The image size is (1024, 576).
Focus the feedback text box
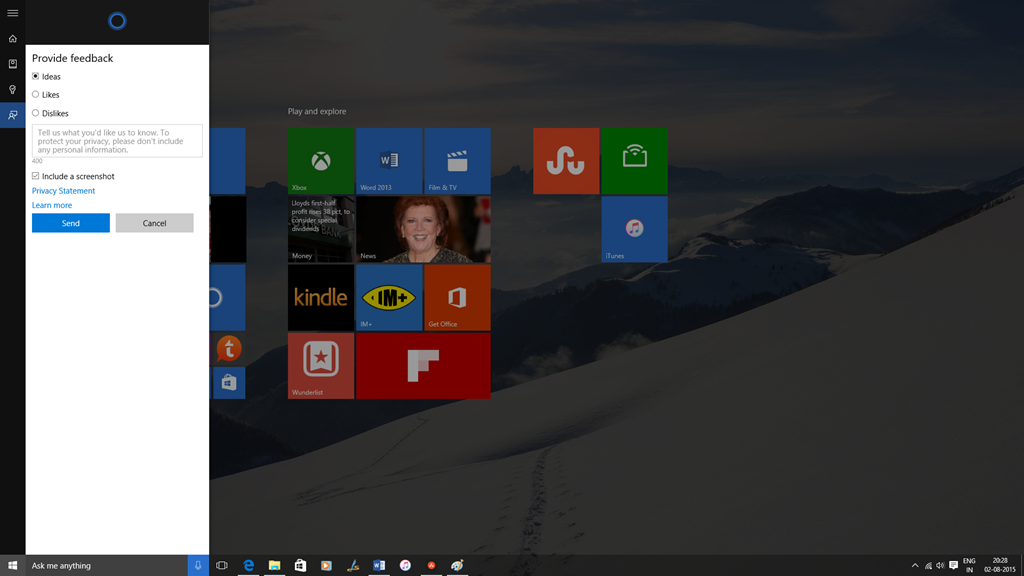(x=117, y=141)
